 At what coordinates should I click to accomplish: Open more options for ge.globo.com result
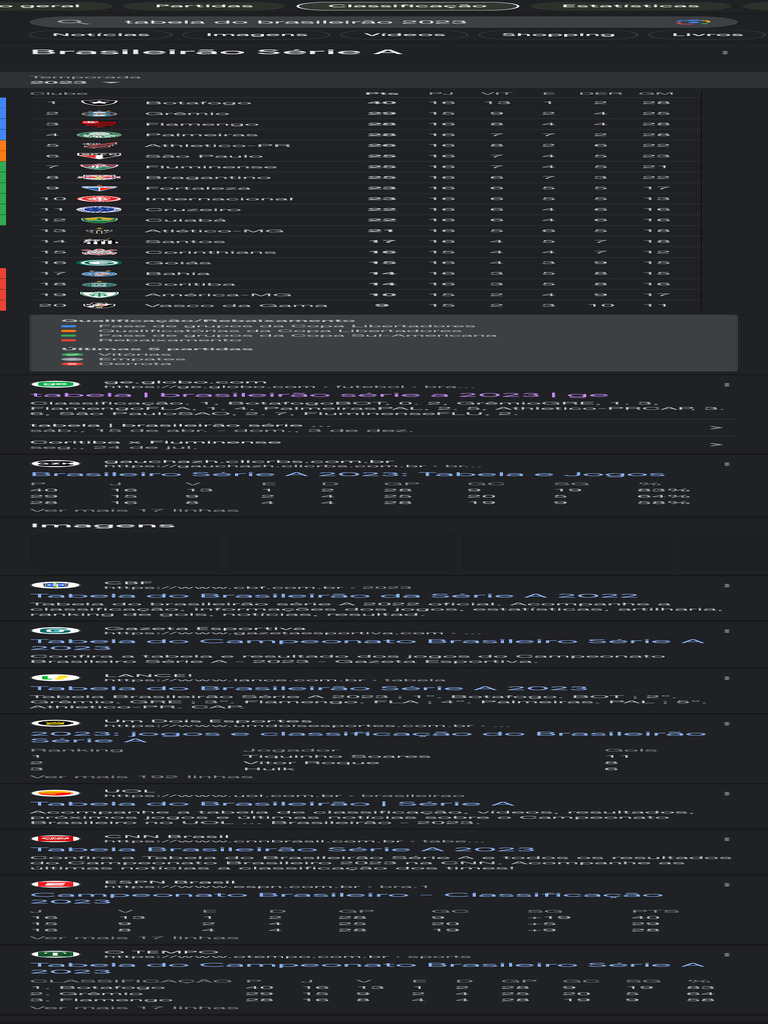(x=727, y=385)
